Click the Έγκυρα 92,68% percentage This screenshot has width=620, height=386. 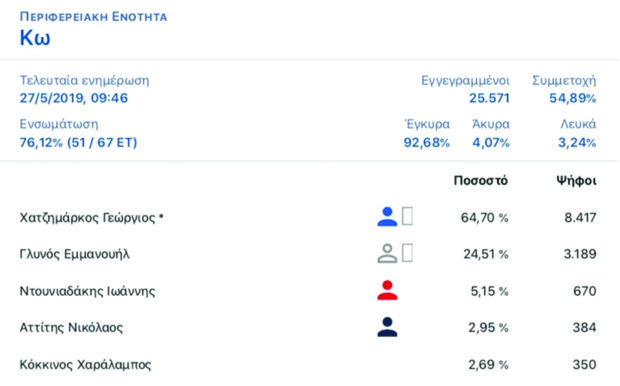pos(427,142)
